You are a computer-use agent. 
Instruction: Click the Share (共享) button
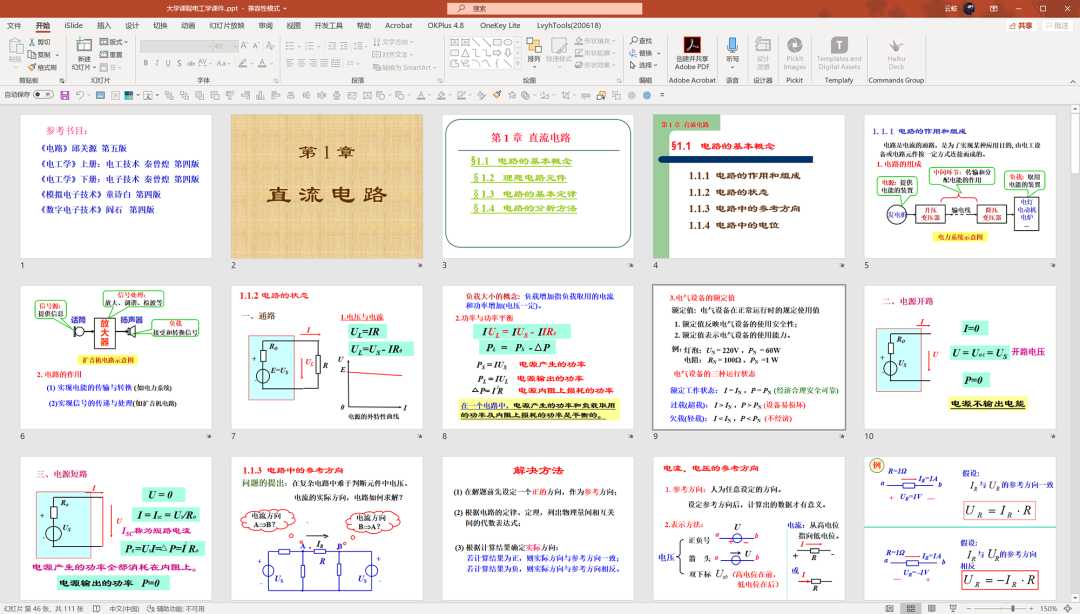[1021, 25]
